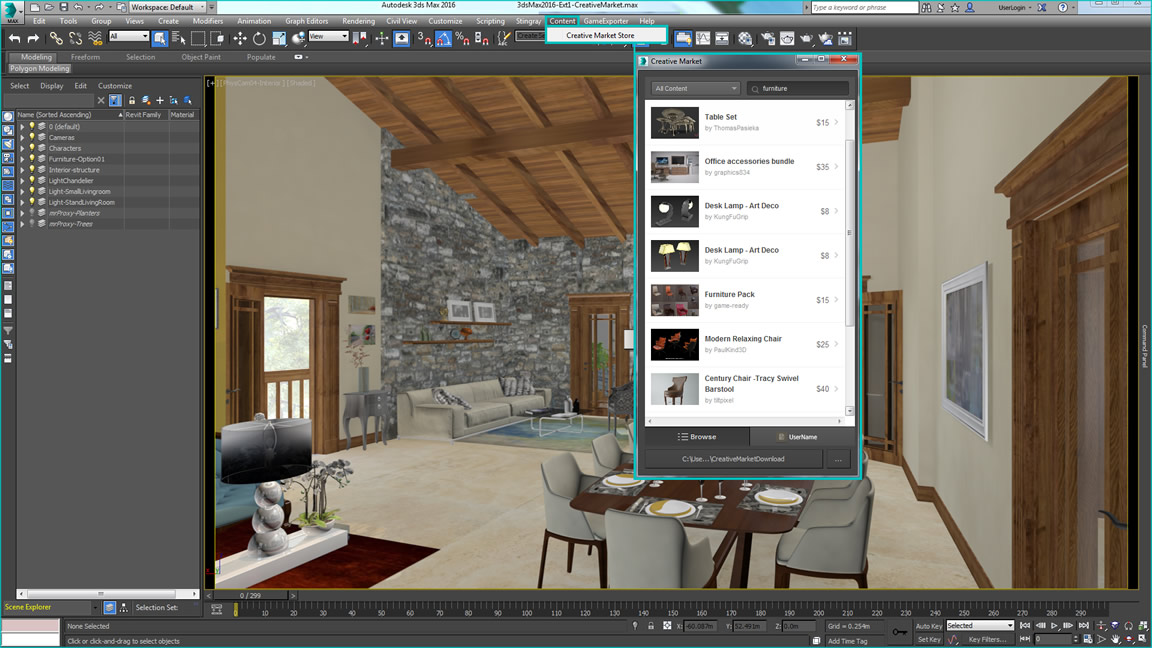Click the Undo arrow icon
The image size is (1152, 648).
pos(14,38)
